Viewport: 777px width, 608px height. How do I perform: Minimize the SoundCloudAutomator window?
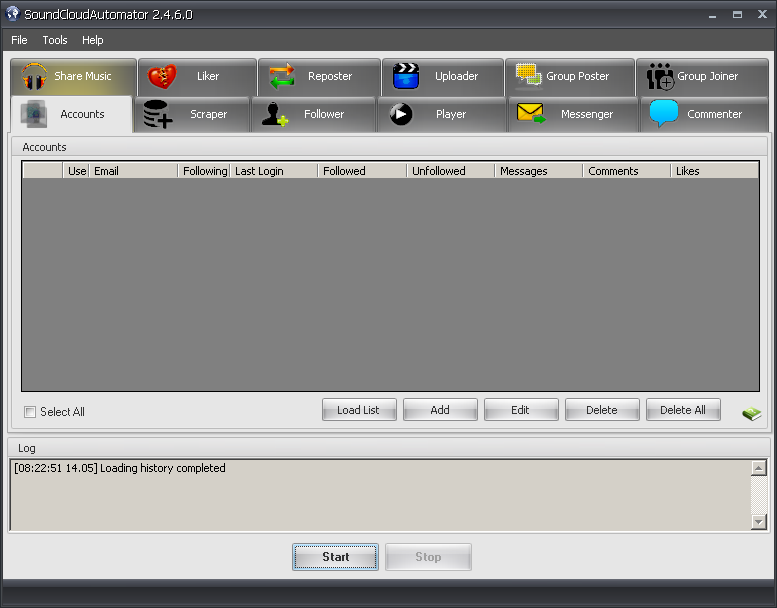[713, 15]
